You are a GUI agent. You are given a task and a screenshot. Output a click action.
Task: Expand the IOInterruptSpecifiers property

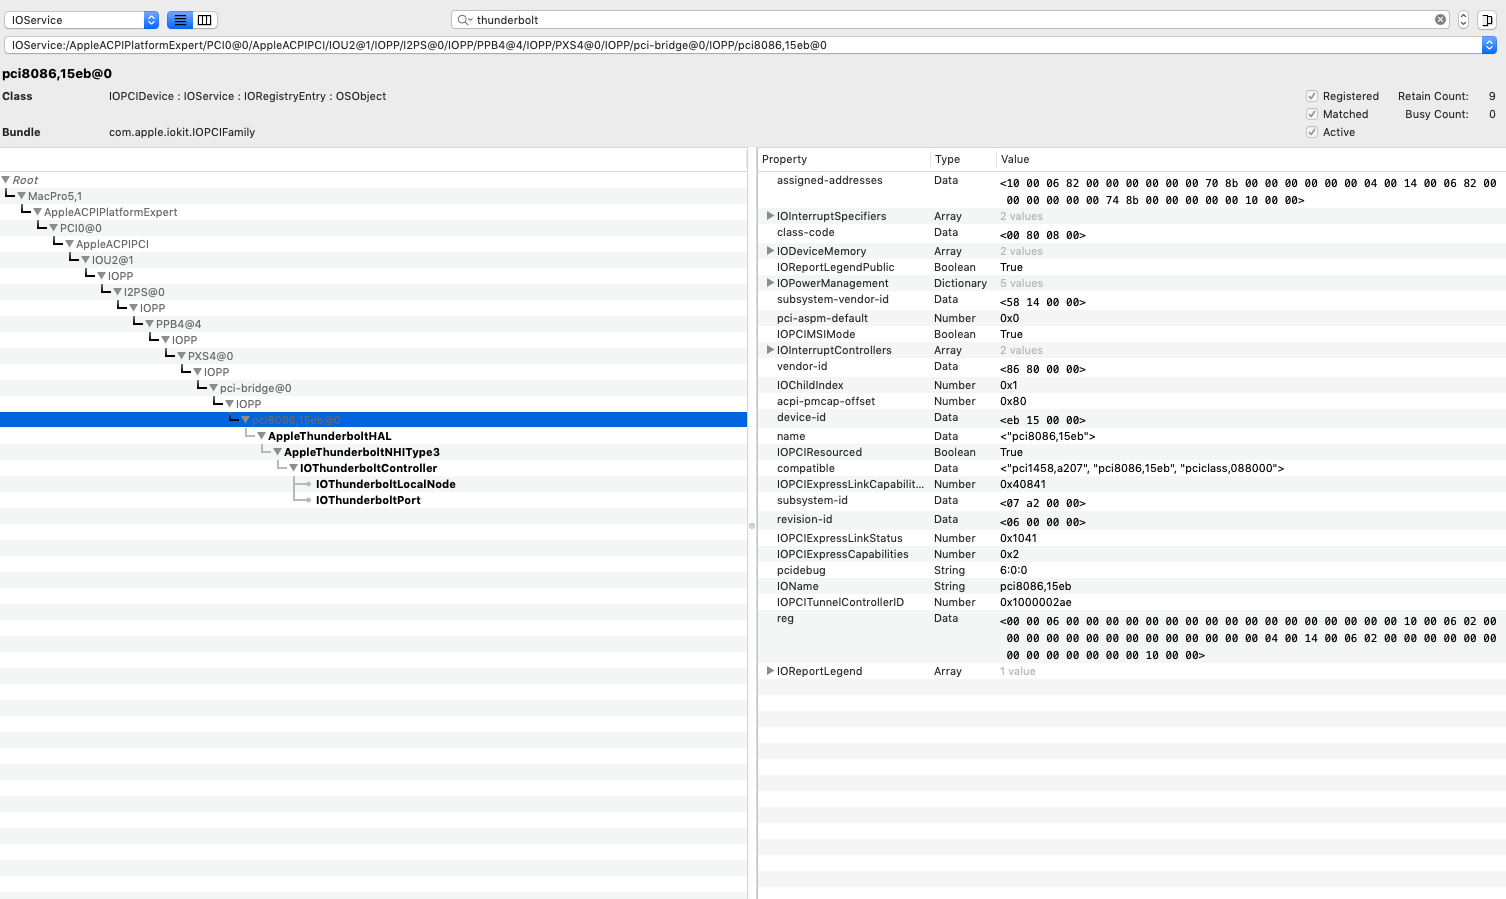click(770, 216)
